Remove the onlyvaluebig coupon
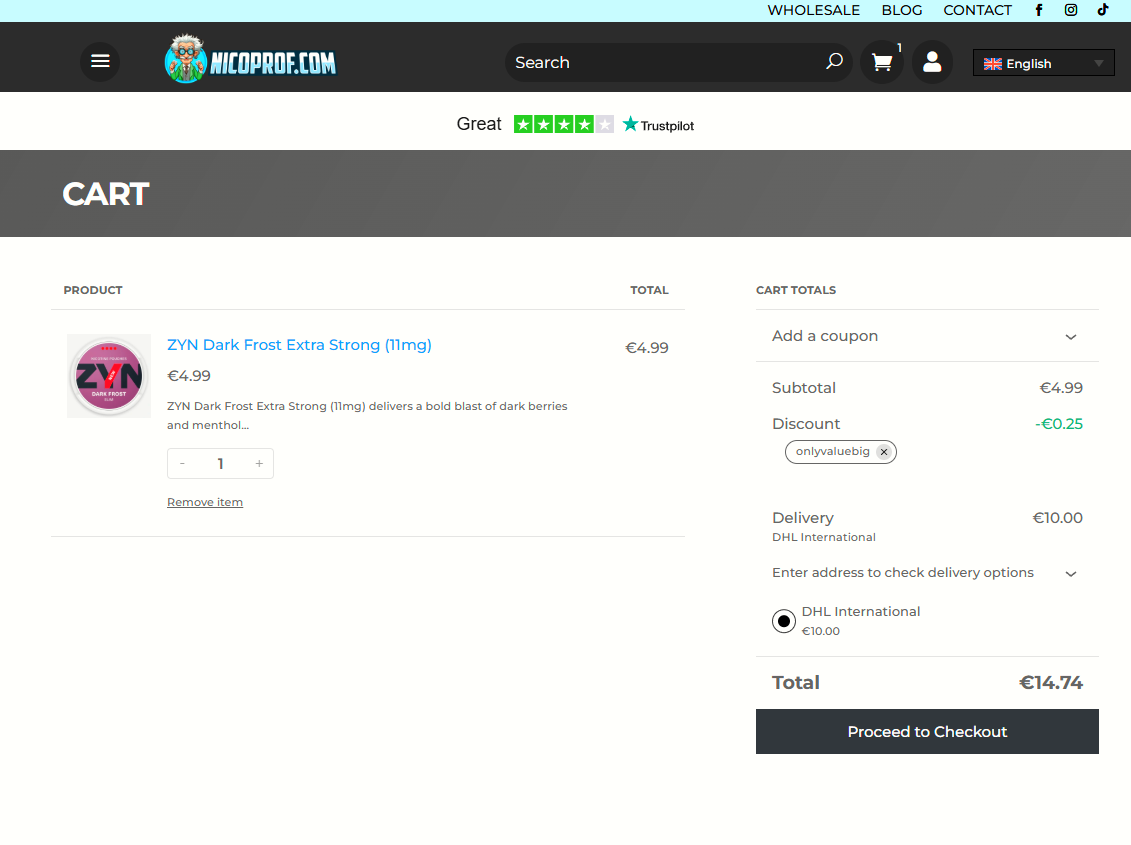1131x845 pixels. point(884,452)
